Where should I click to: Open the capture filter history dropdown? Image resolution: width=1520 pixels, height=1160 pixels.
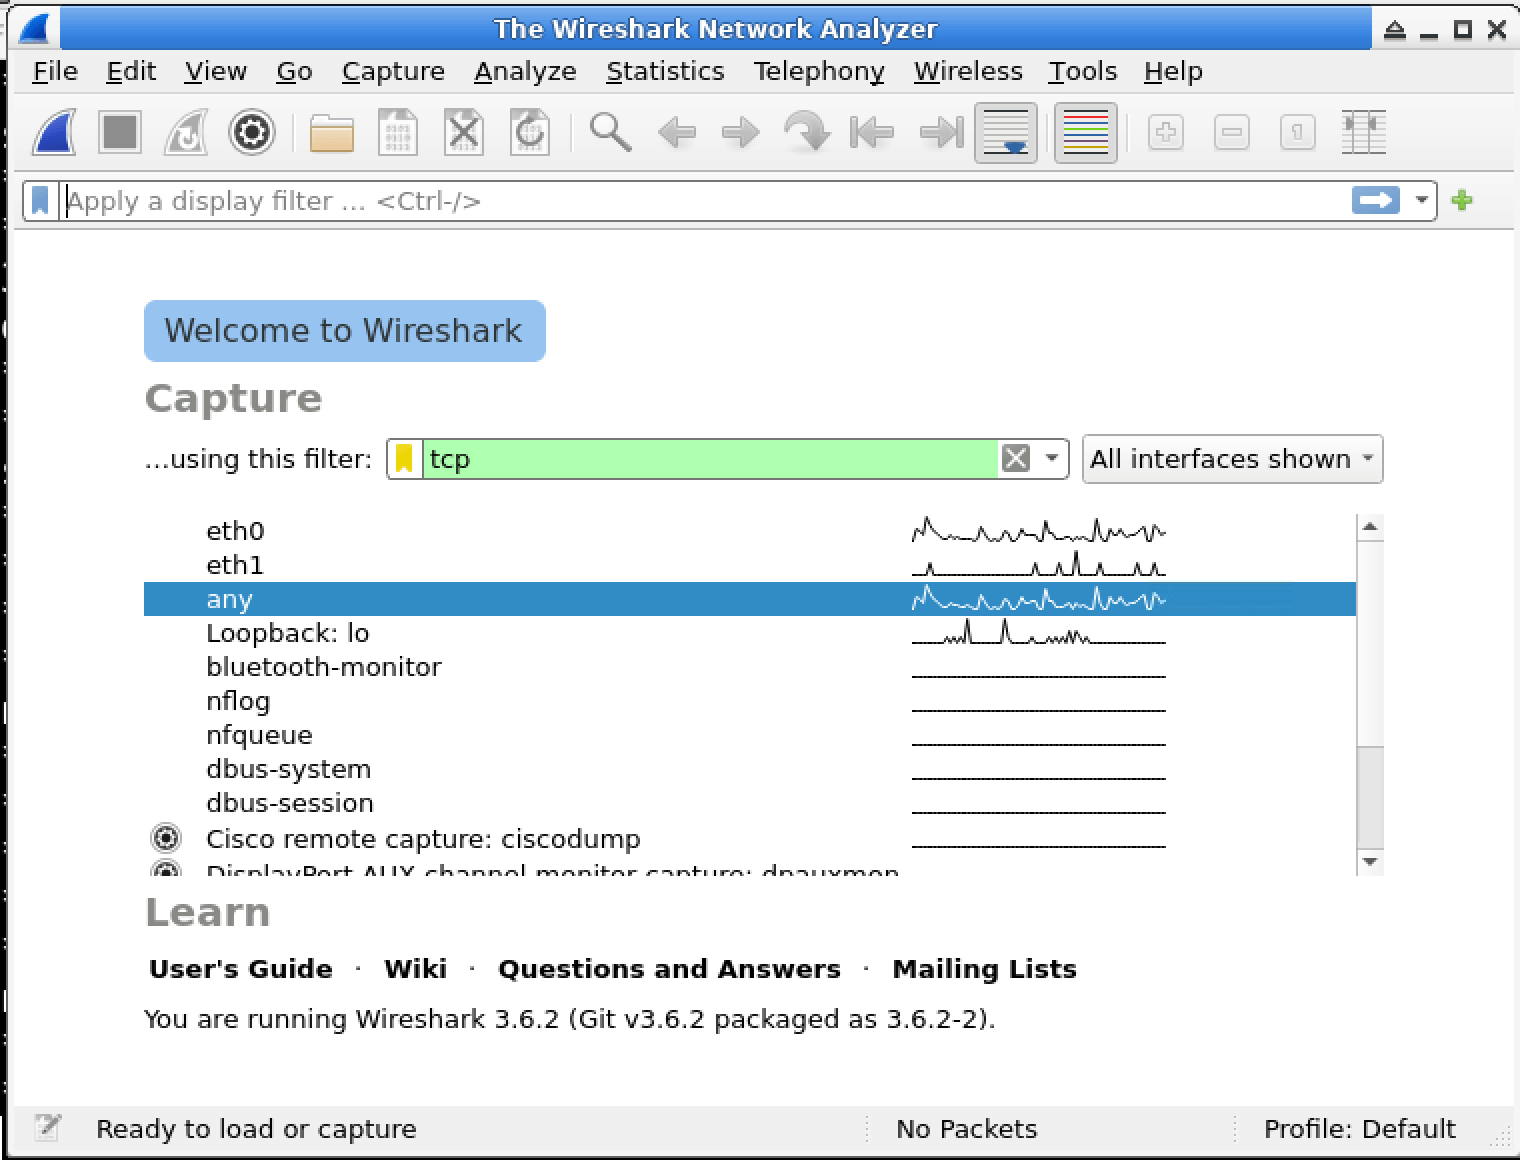[x=1051, y=459]
